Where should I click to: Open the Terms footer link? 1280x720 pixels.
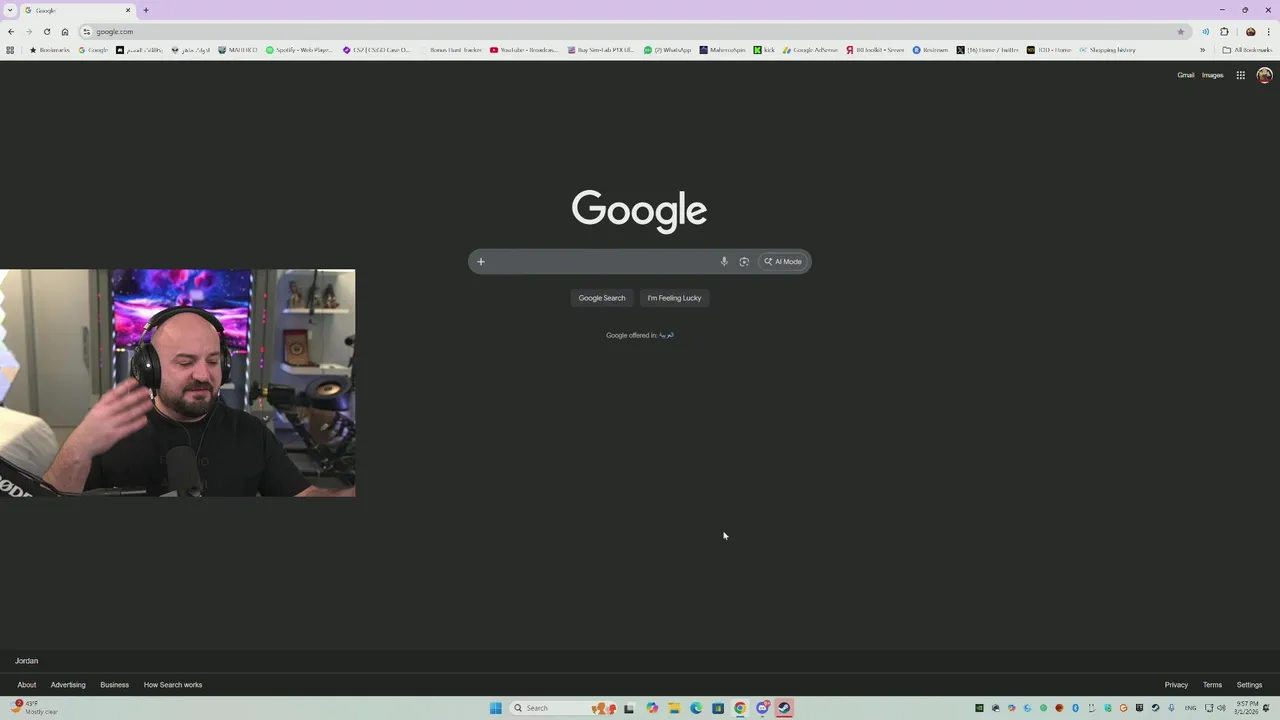(x=1212, y=685)
